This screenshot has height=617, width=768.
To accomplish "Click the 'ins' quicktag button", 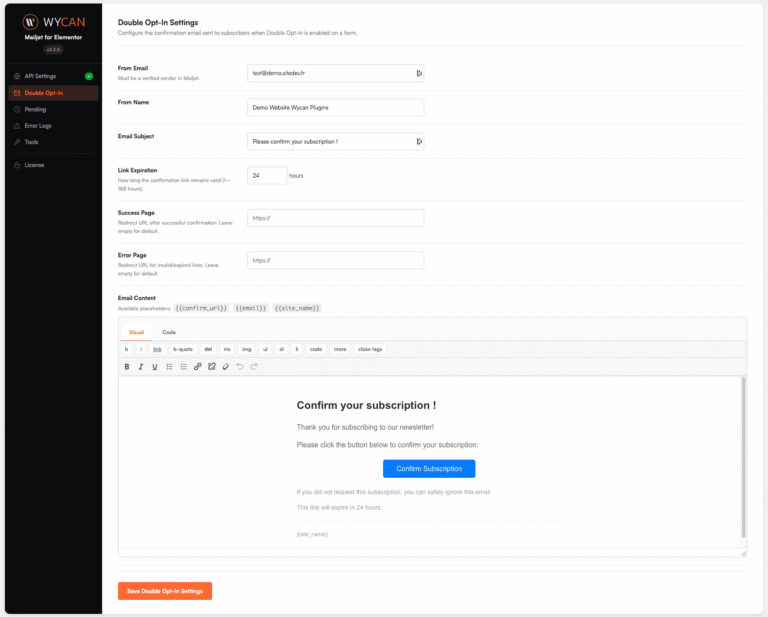I will (x=227, y=349).
